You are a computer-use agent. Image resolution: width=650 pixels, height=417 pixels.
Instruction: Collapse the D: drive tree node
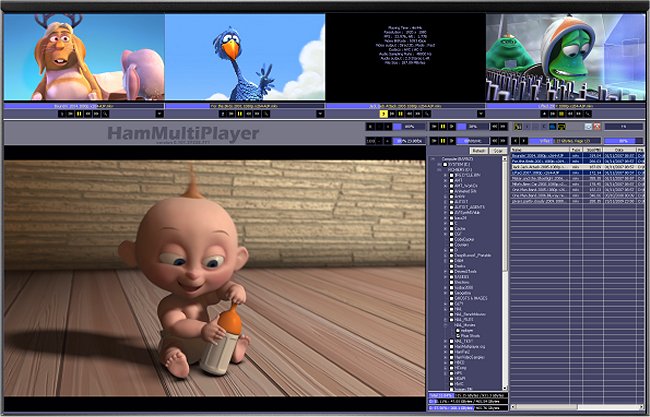tap(439, 170)
